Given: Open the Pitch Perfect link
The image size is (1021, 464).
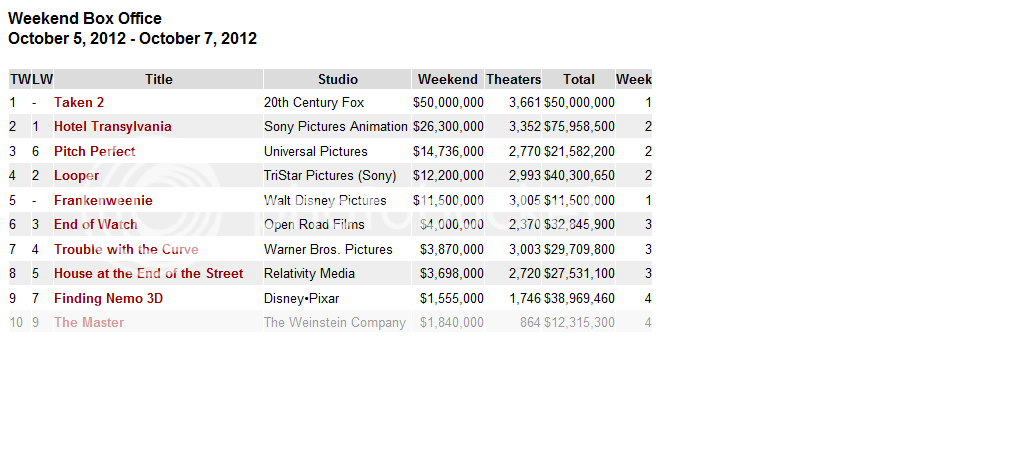Looking at the screenshot, I should 94,151.
